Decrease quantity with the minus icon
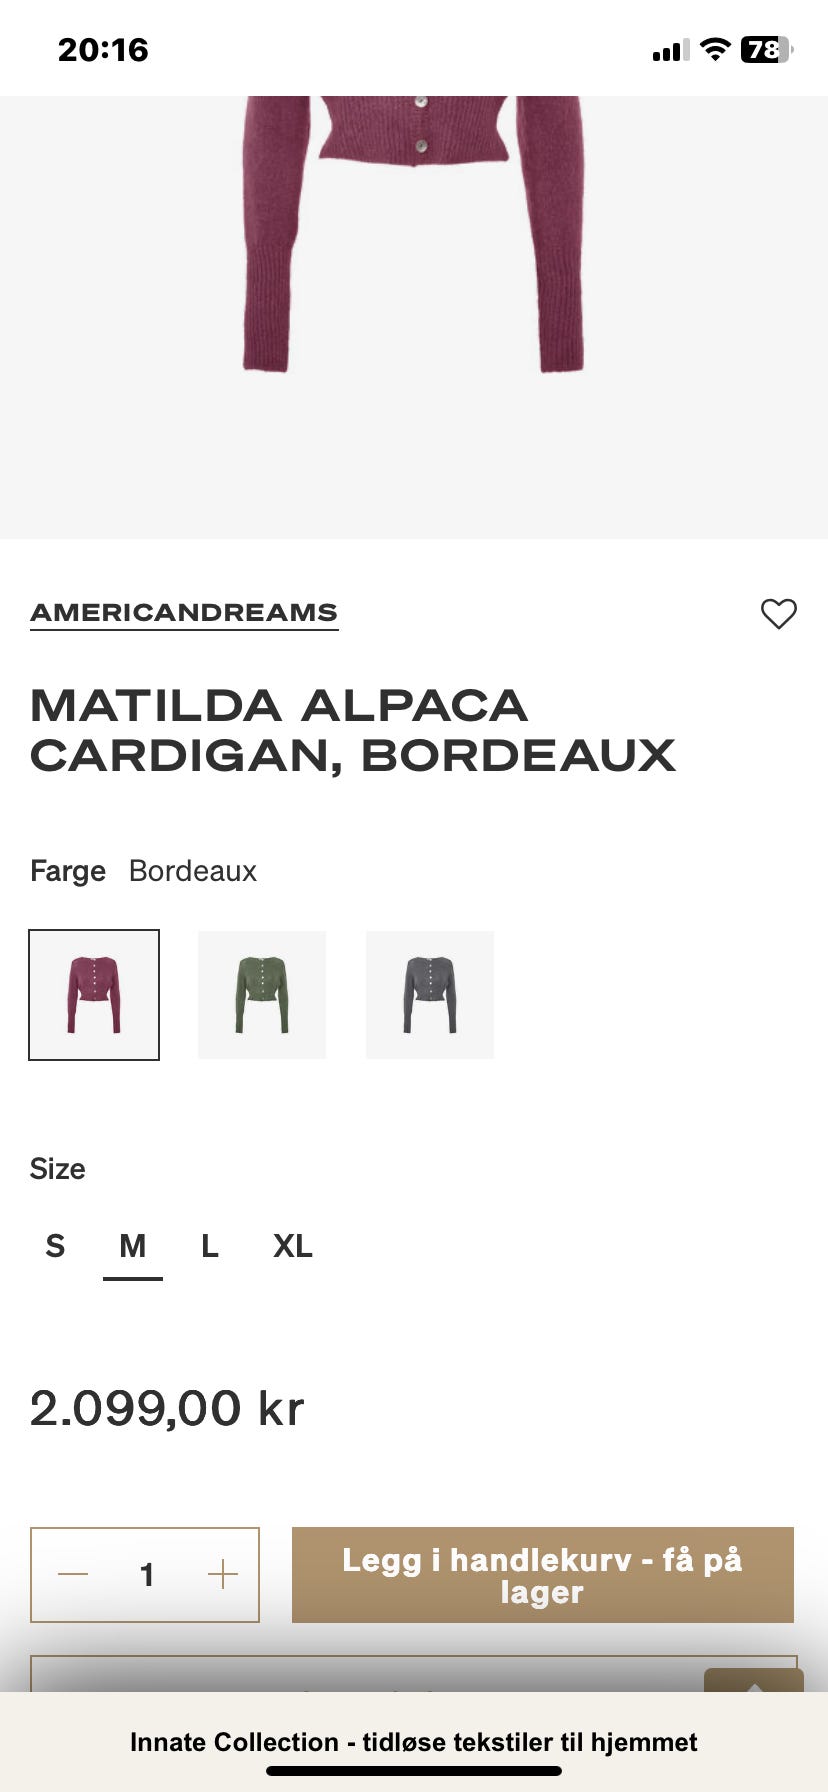The image size is (828, 1792). pos(73,1575)
